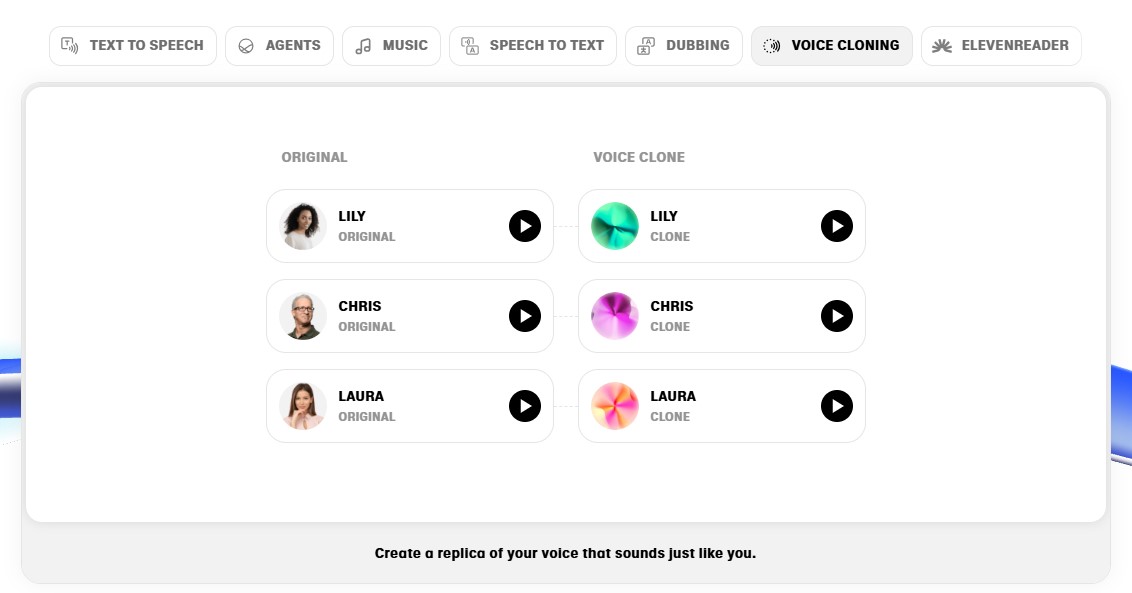
Task: Click Chris's original portrait photo
Action: point(303,316)
